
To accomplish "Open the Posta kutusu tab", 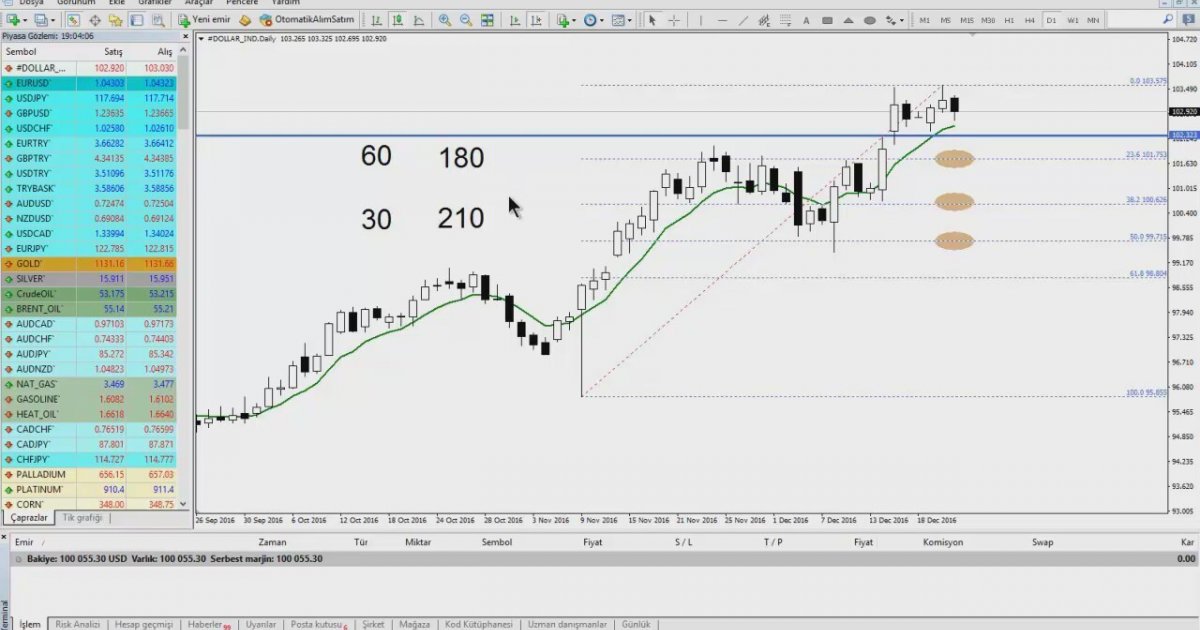I will pos(318,624).
